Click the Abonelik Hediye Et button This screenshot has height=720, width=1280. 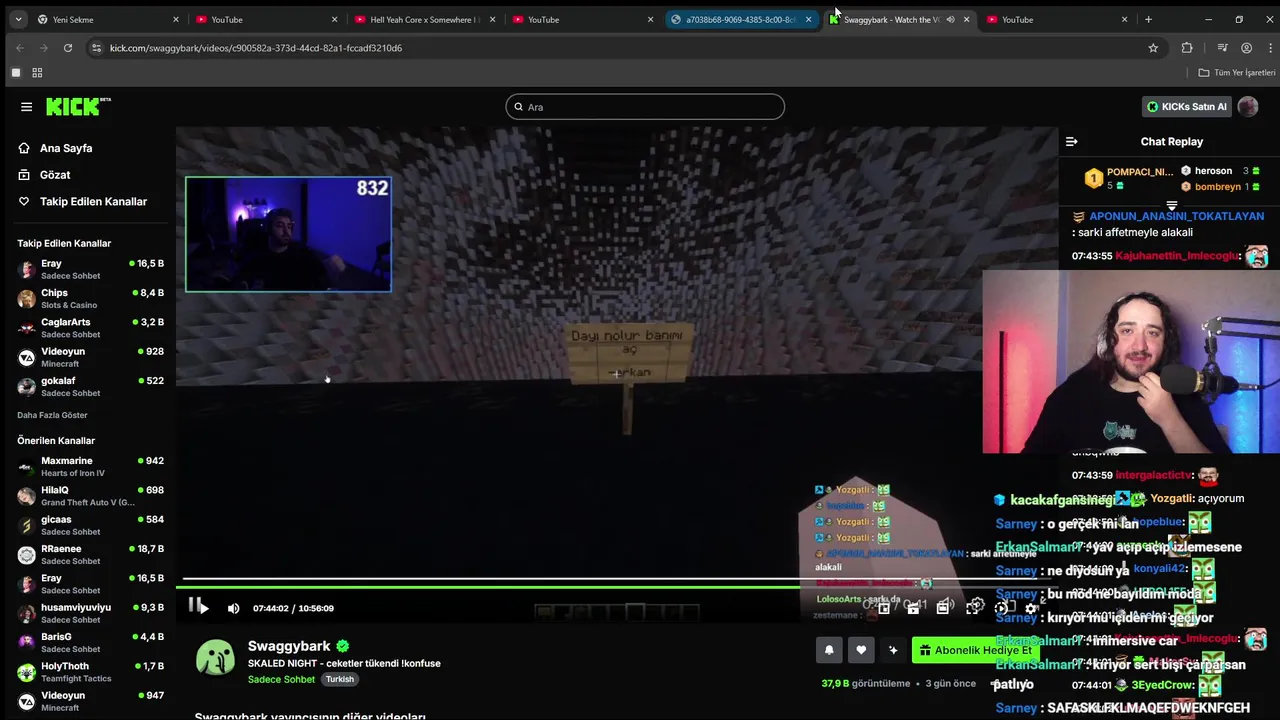coord(975,650)
